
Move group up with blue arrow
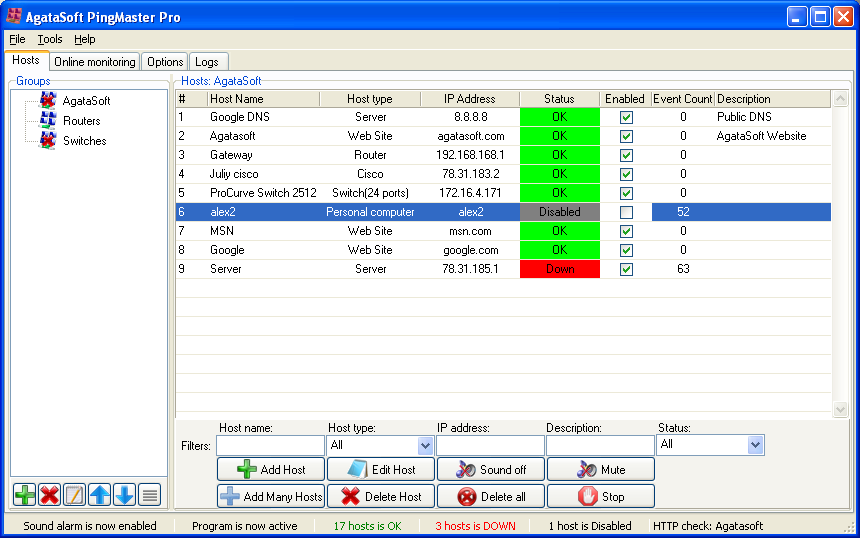click(100, 494)
